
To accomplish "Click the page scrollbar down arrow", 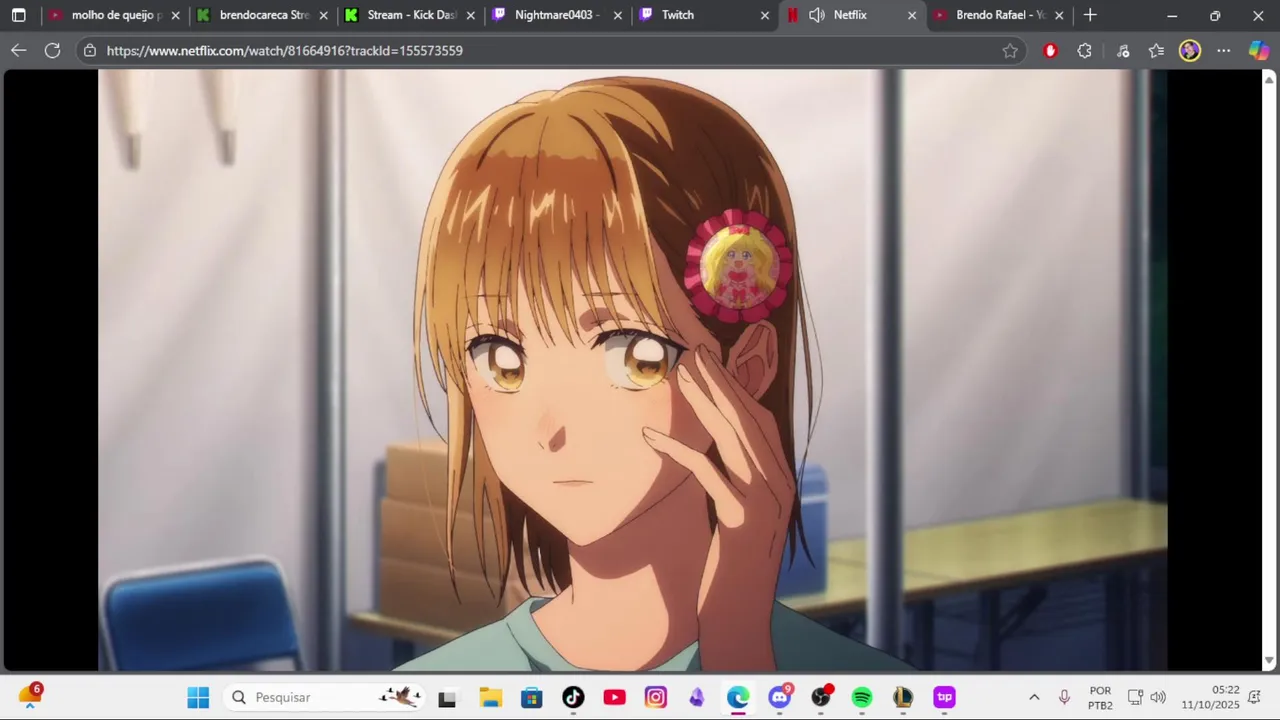I will click(1269, 661).
